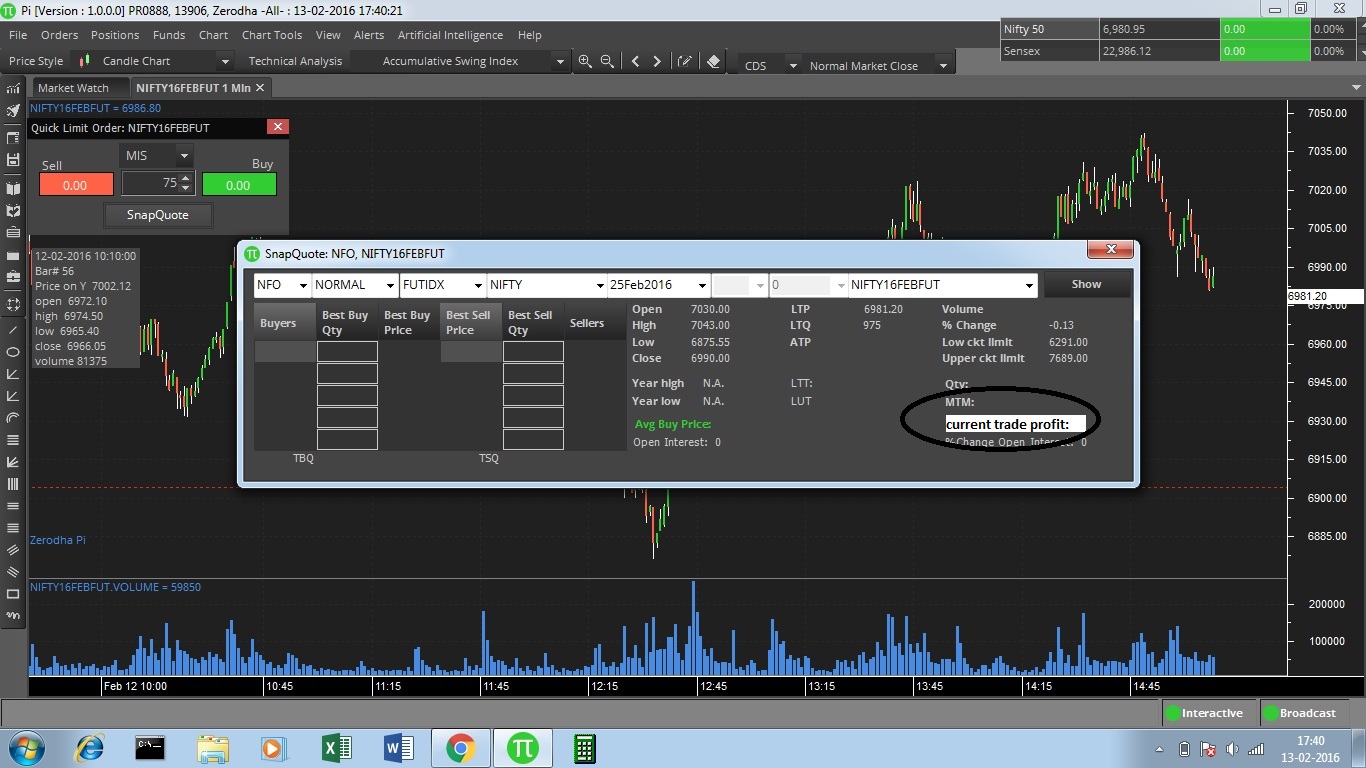This screenshot has width=1366, height=768.
Task: Open the Candle Chart price style dropdown
Action: click(225, 62)
